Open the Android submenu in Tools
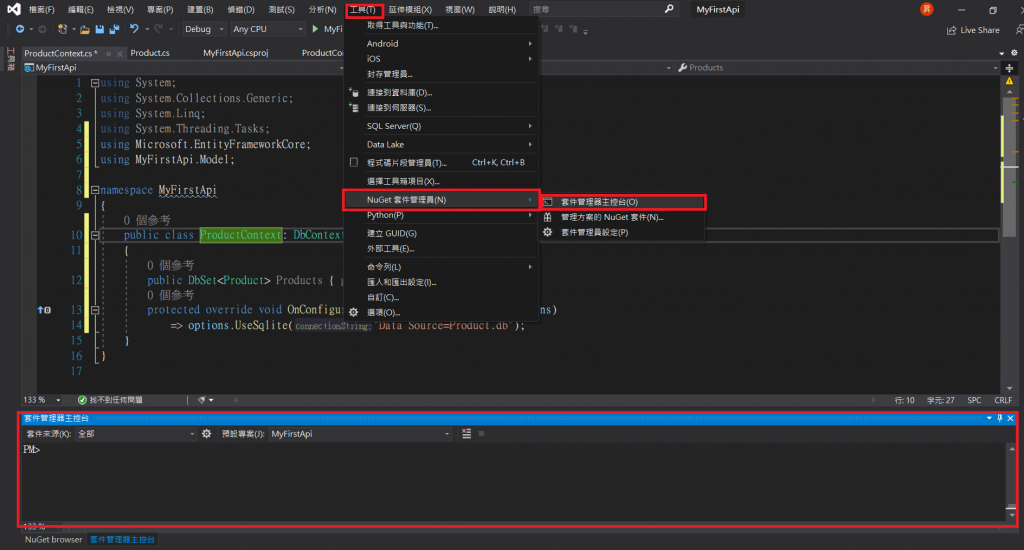The height and width of the screenshot is (550, 1024). [x=441, y=44]
